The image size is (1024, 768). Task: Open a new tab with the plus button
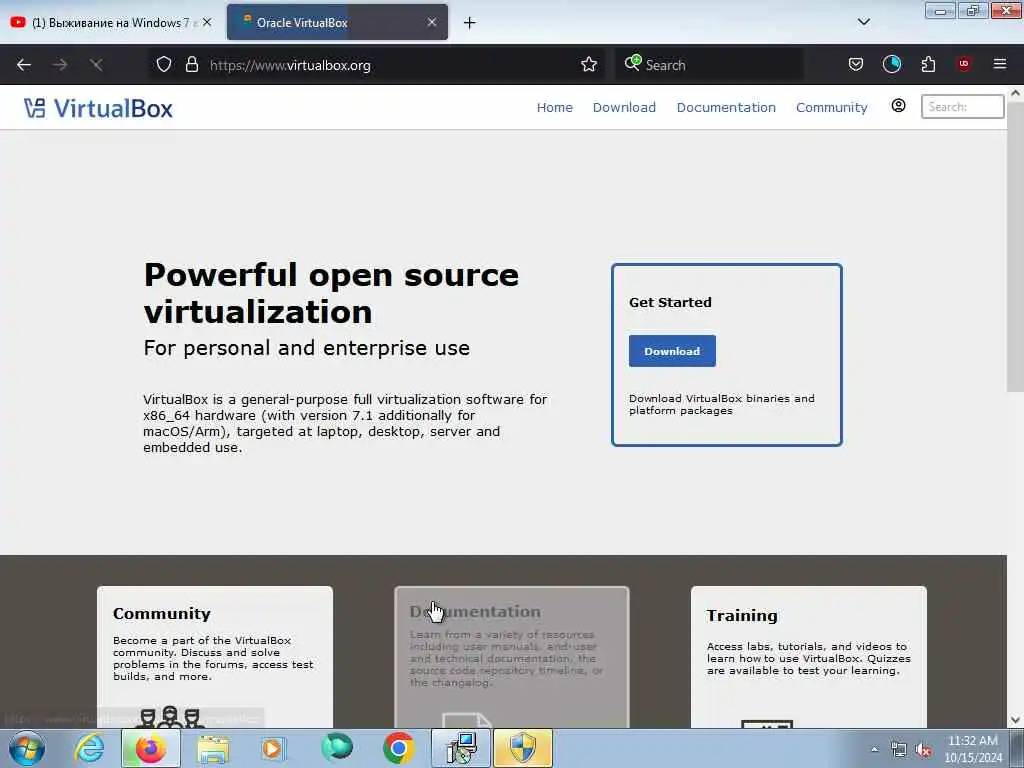point(469,23)
